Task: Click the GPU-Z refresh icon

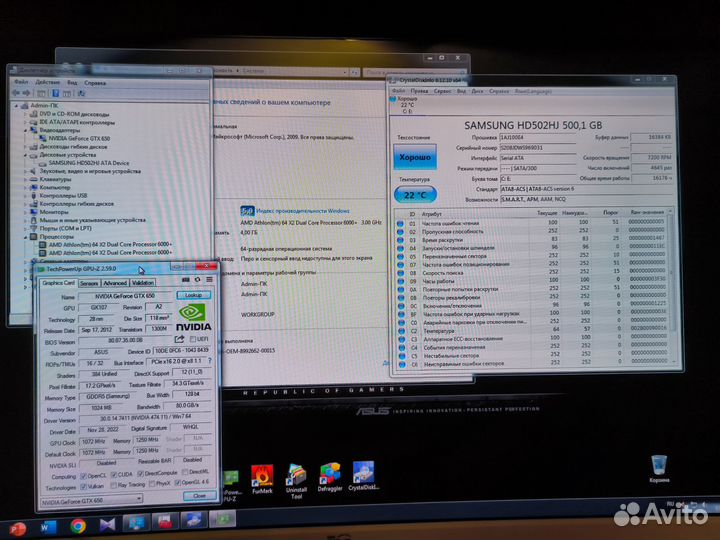Action: pyautogui.click(x=197, y=280)
